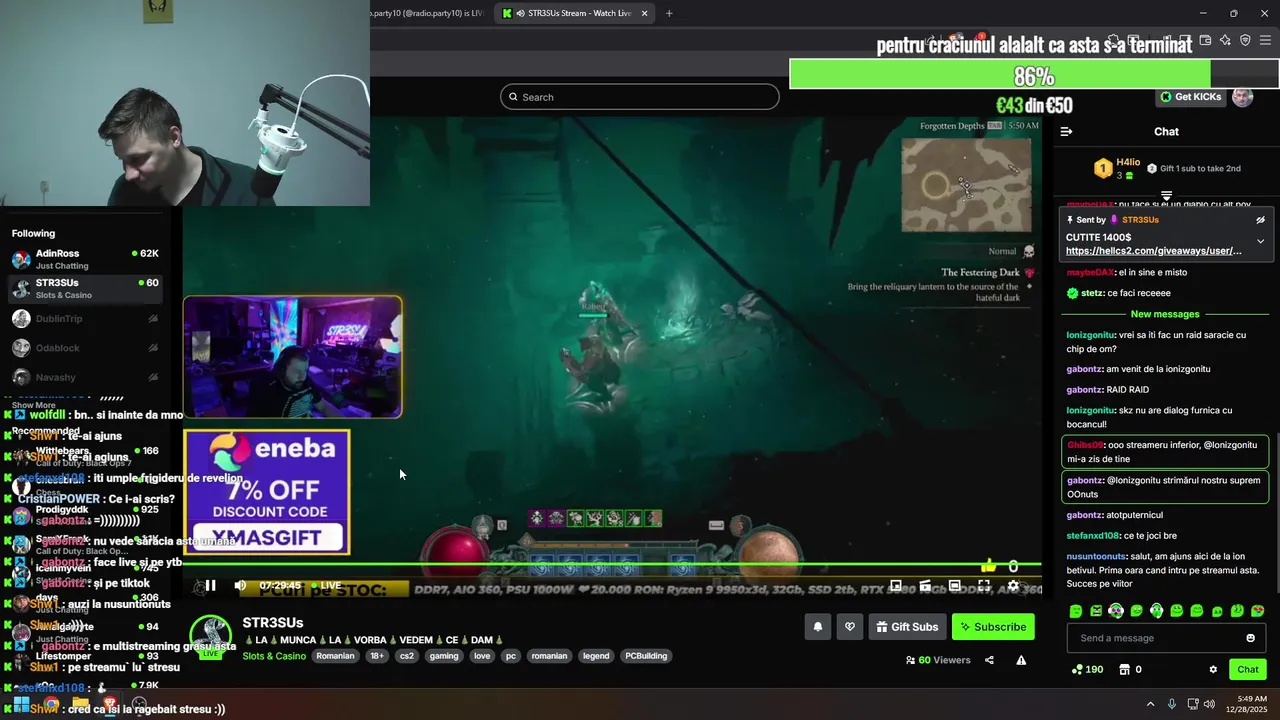
Task: Open the channel points 190 balance
Action: [x=1087, y=669]
